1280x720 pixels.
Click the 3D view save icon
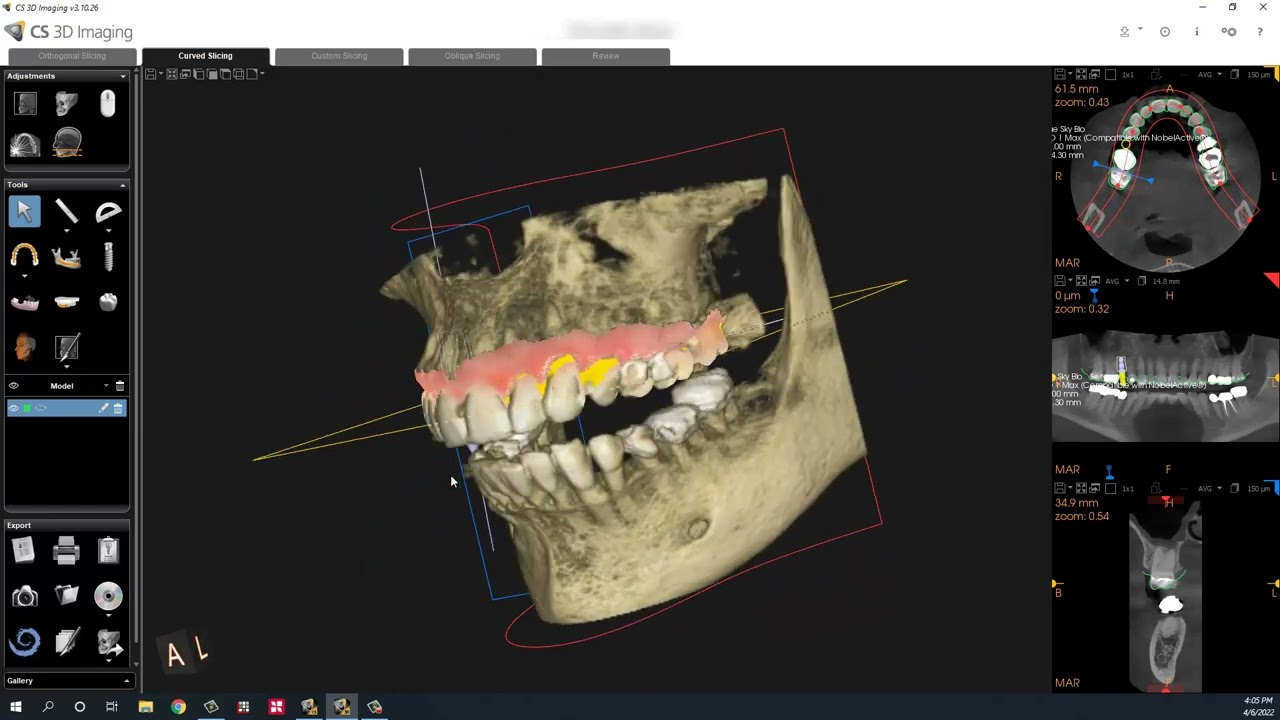pyautogui.click(x=150, y=74)
